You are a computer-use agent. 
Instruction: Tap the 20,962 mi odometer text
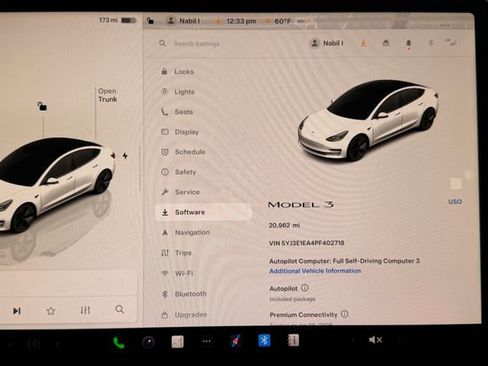coord(284,225)
